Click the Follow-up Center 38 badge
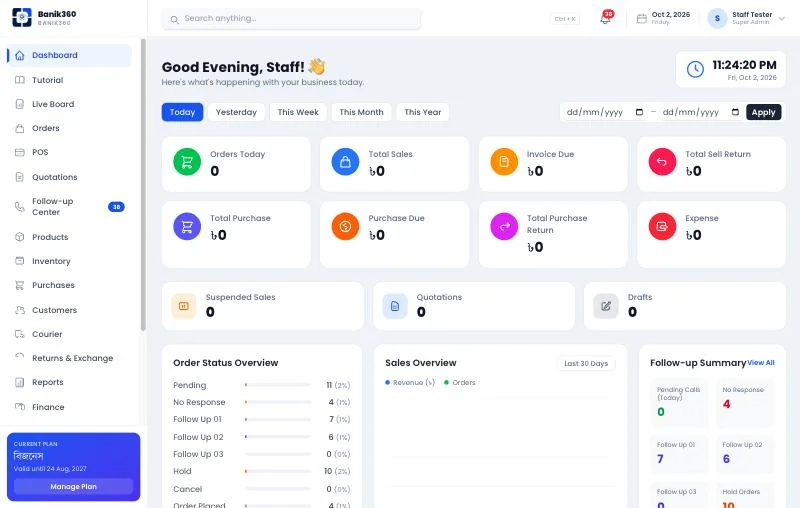The width and height of the screenshot is (800, 508). [116, 207]
